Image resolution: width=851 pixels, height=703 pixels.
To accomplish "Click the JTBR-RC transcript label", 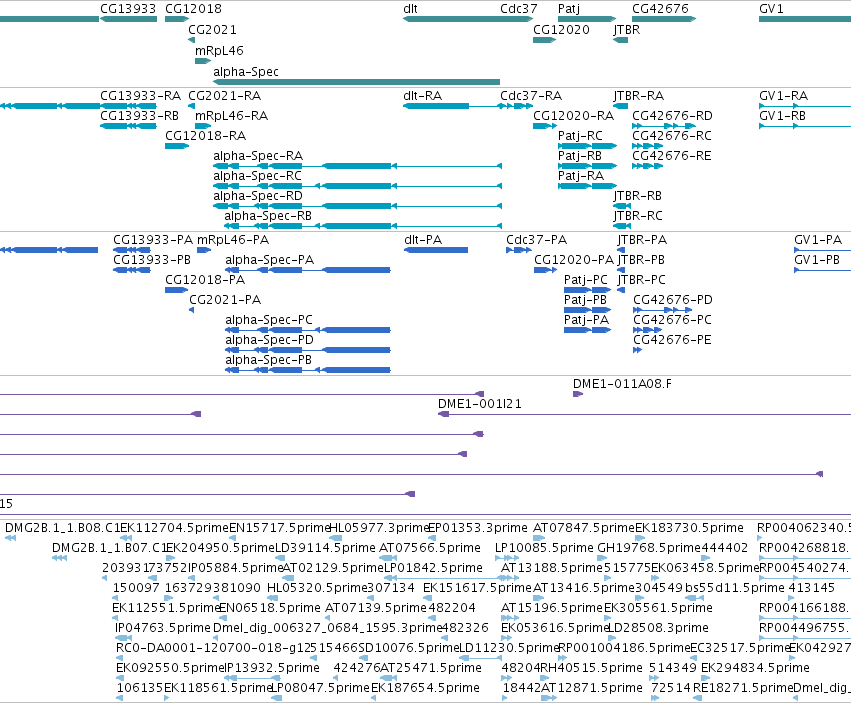I will pos(638,216).
